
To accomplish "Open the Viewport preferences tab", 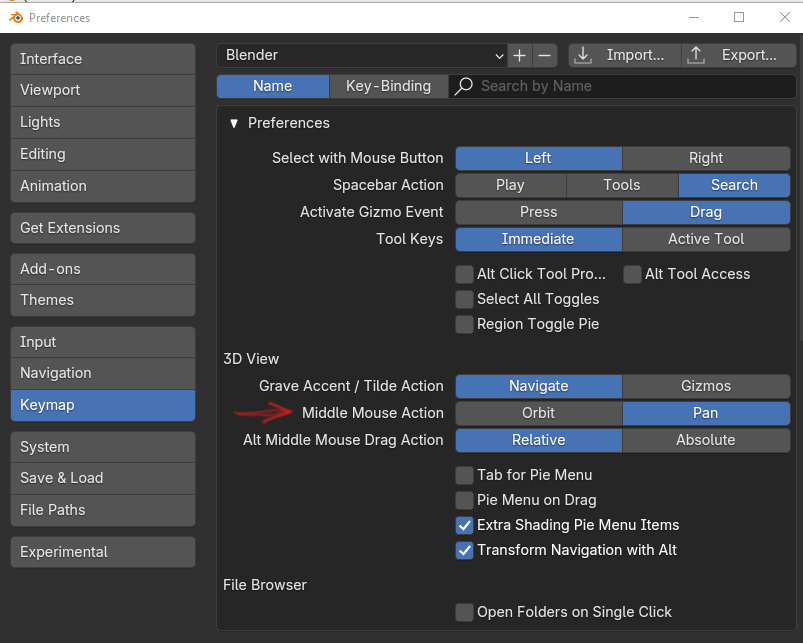I will coord(103,91).
